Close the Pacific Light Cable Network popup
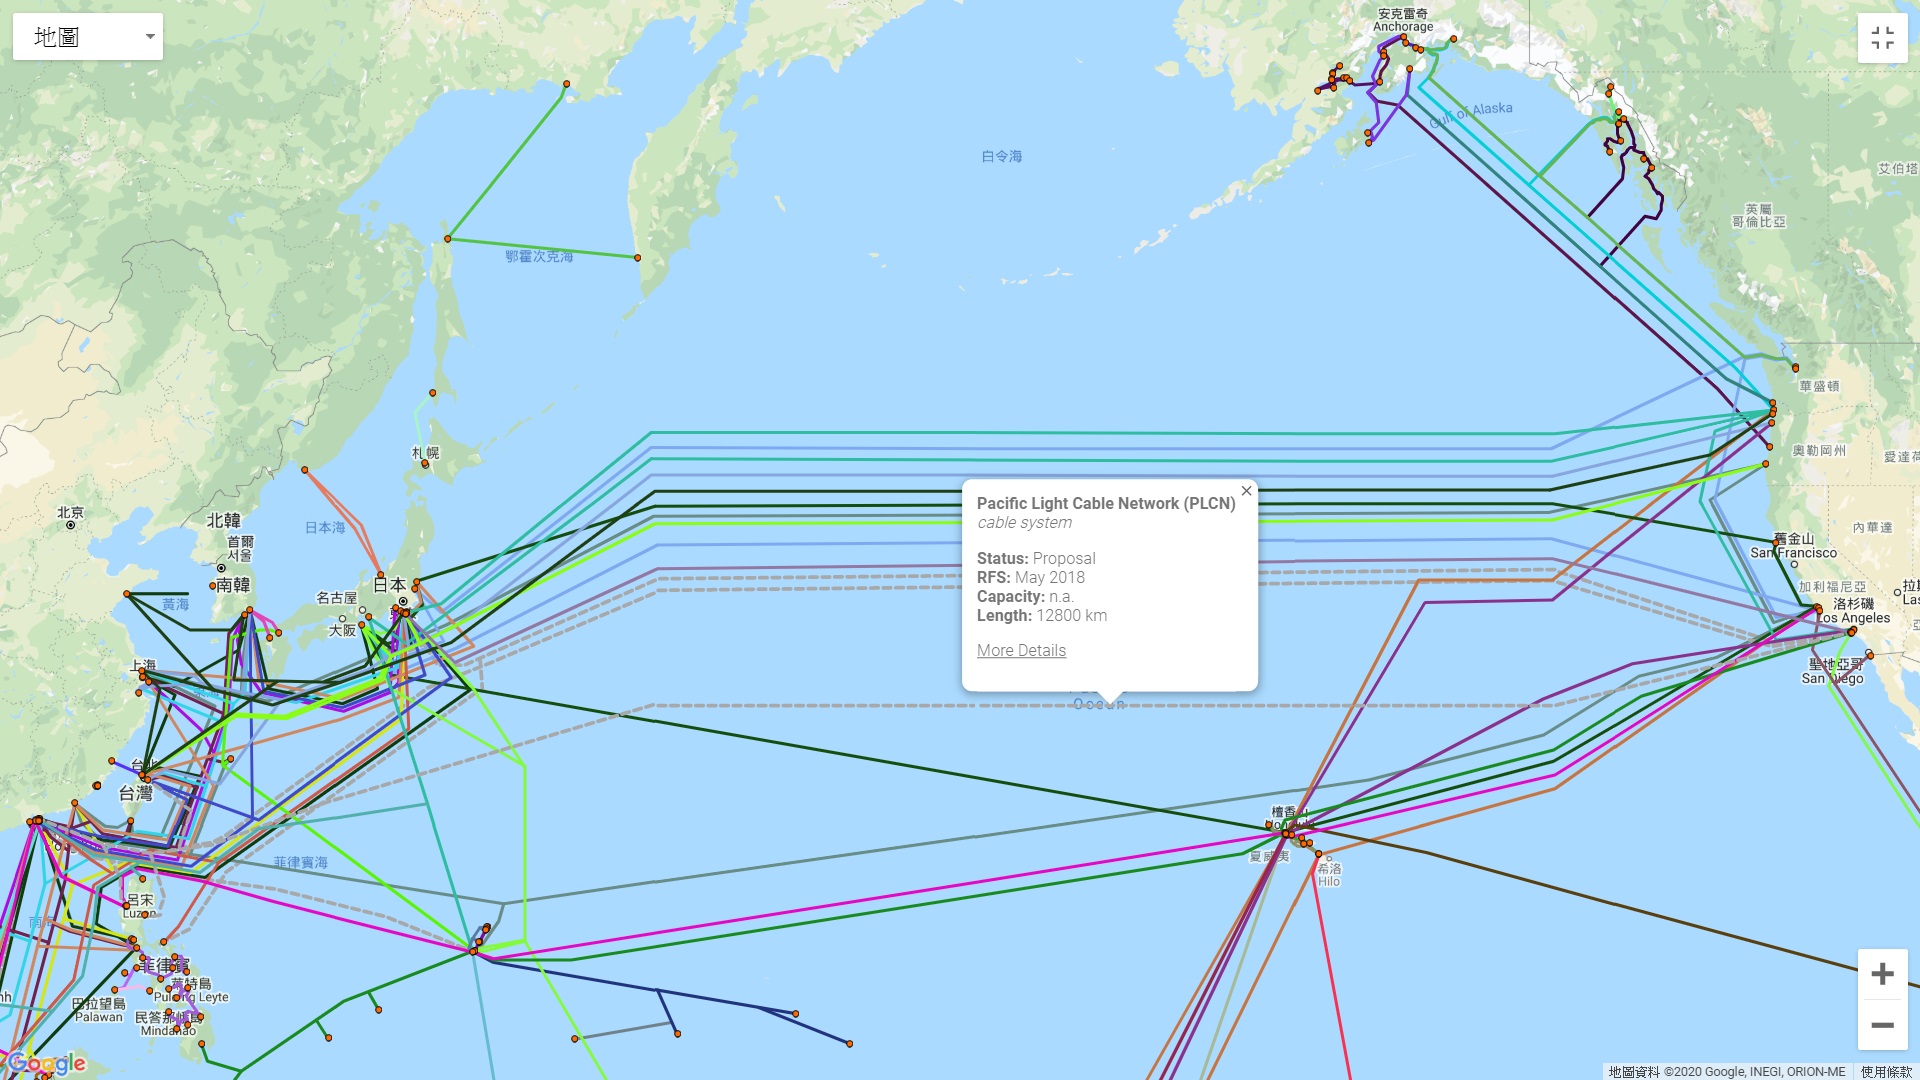1920x1080 pixels. [x=1246, y=491]
